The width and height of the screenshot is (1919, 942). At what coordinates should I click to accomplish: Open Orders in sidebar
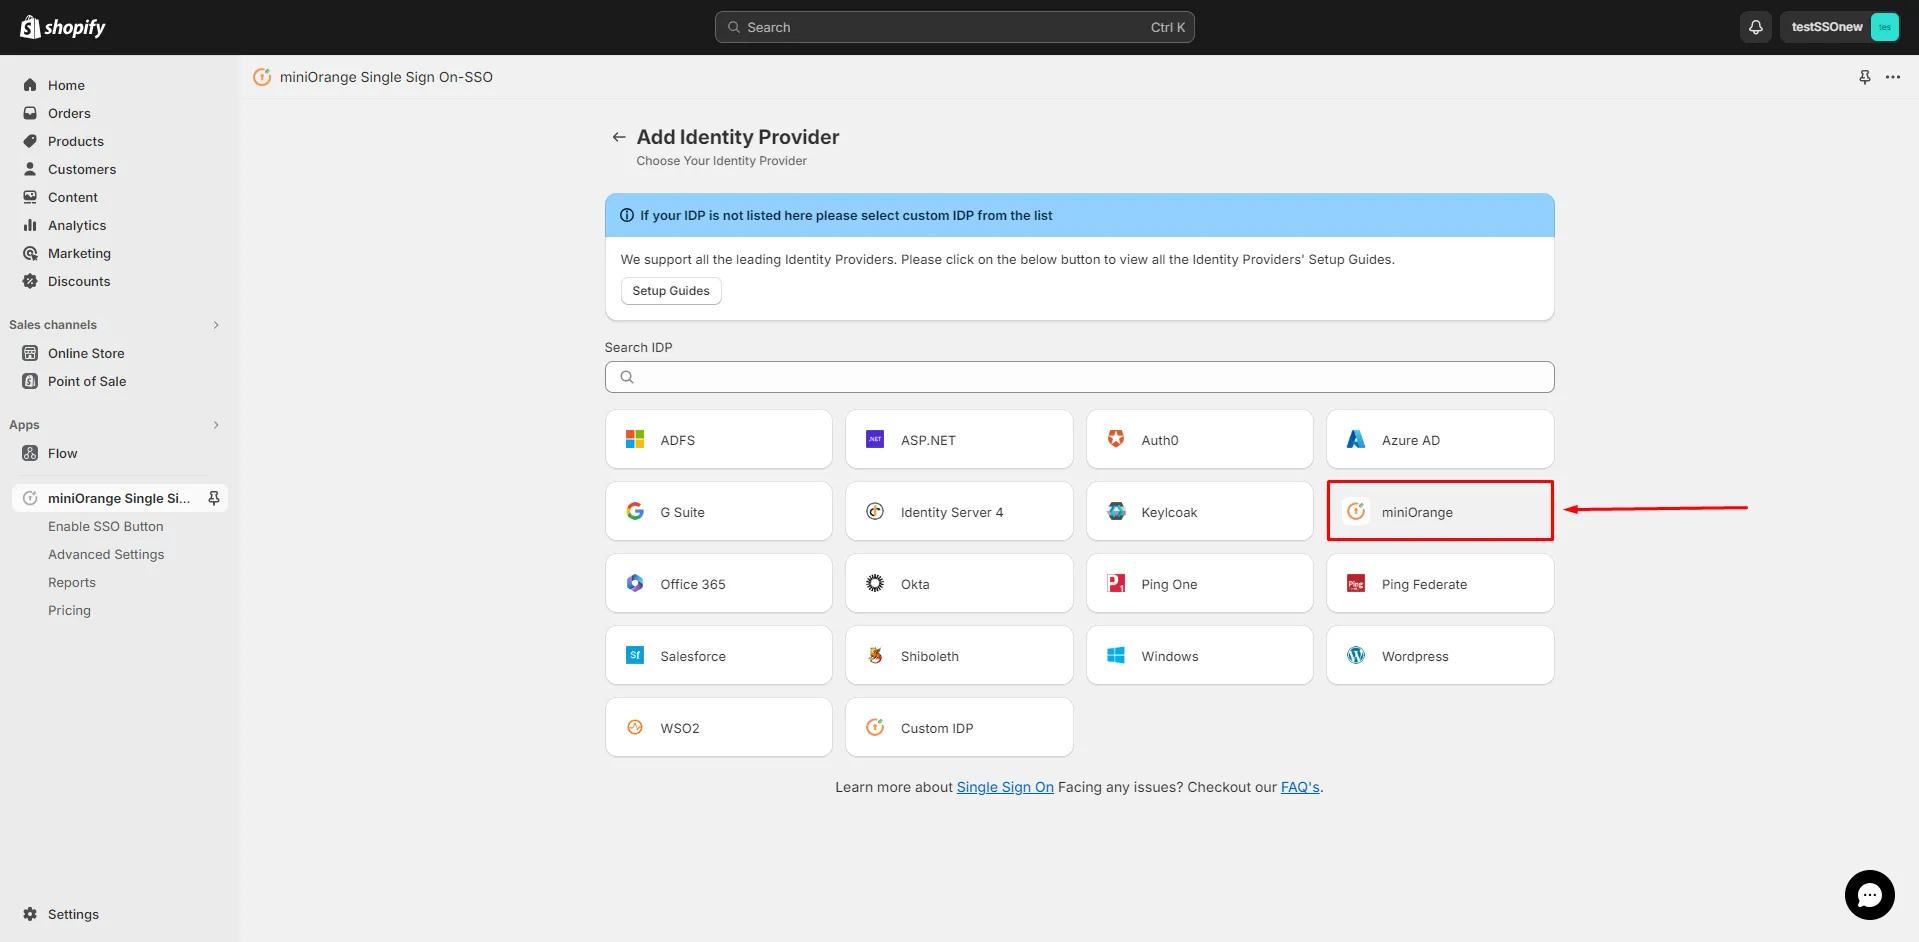point(69,113)
